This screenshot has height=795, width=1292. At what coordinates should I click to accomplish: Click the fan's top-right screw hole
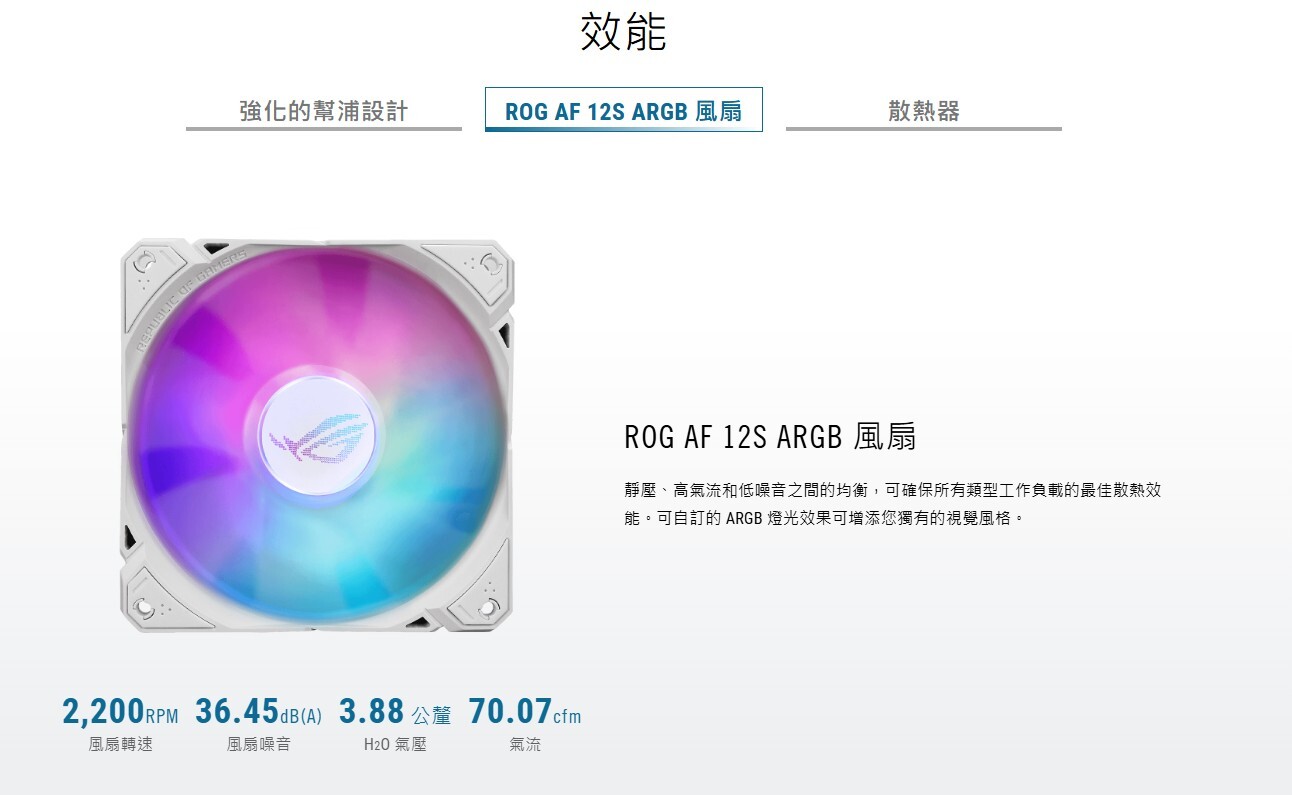point(490,262)
